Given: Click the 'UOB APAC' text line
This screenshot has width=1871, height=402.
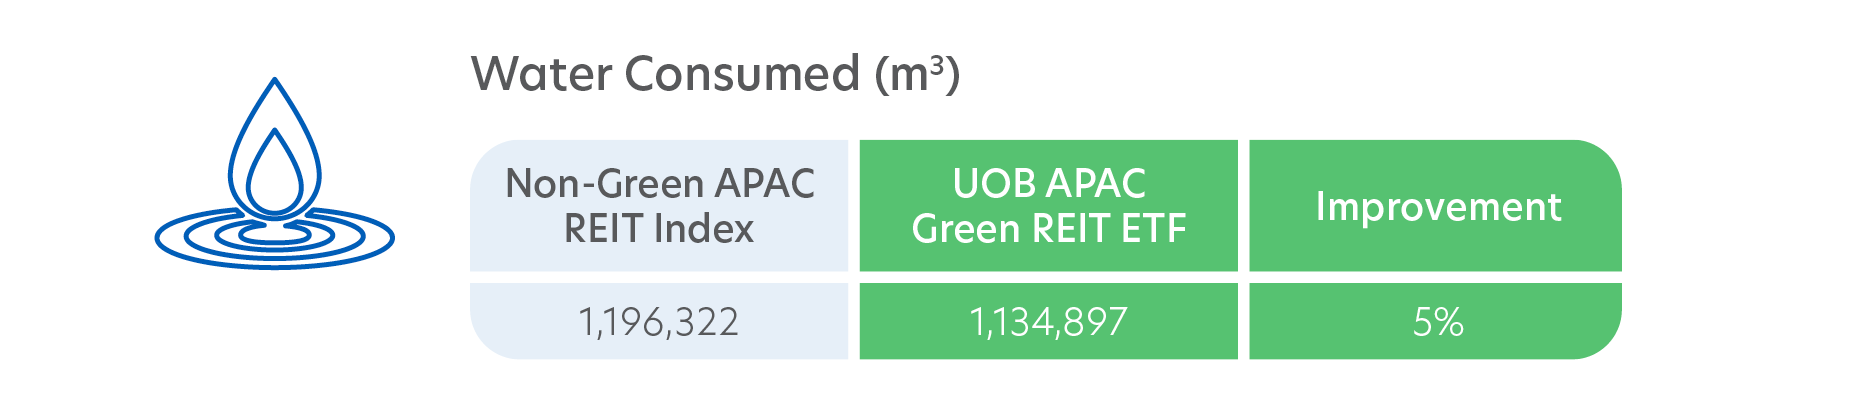Looking at the screenshot, I should [x=1049, y=184].
